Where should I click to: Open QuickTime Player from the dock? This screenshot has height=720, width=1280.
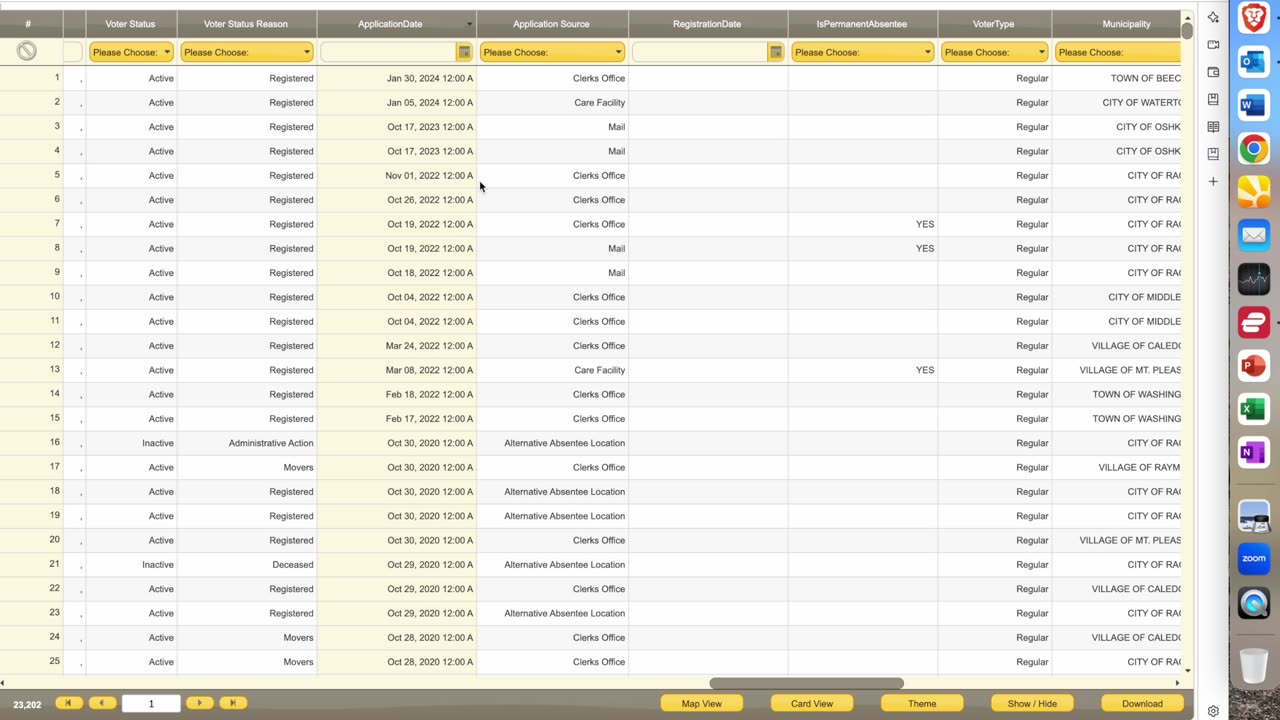[1254, 603]
